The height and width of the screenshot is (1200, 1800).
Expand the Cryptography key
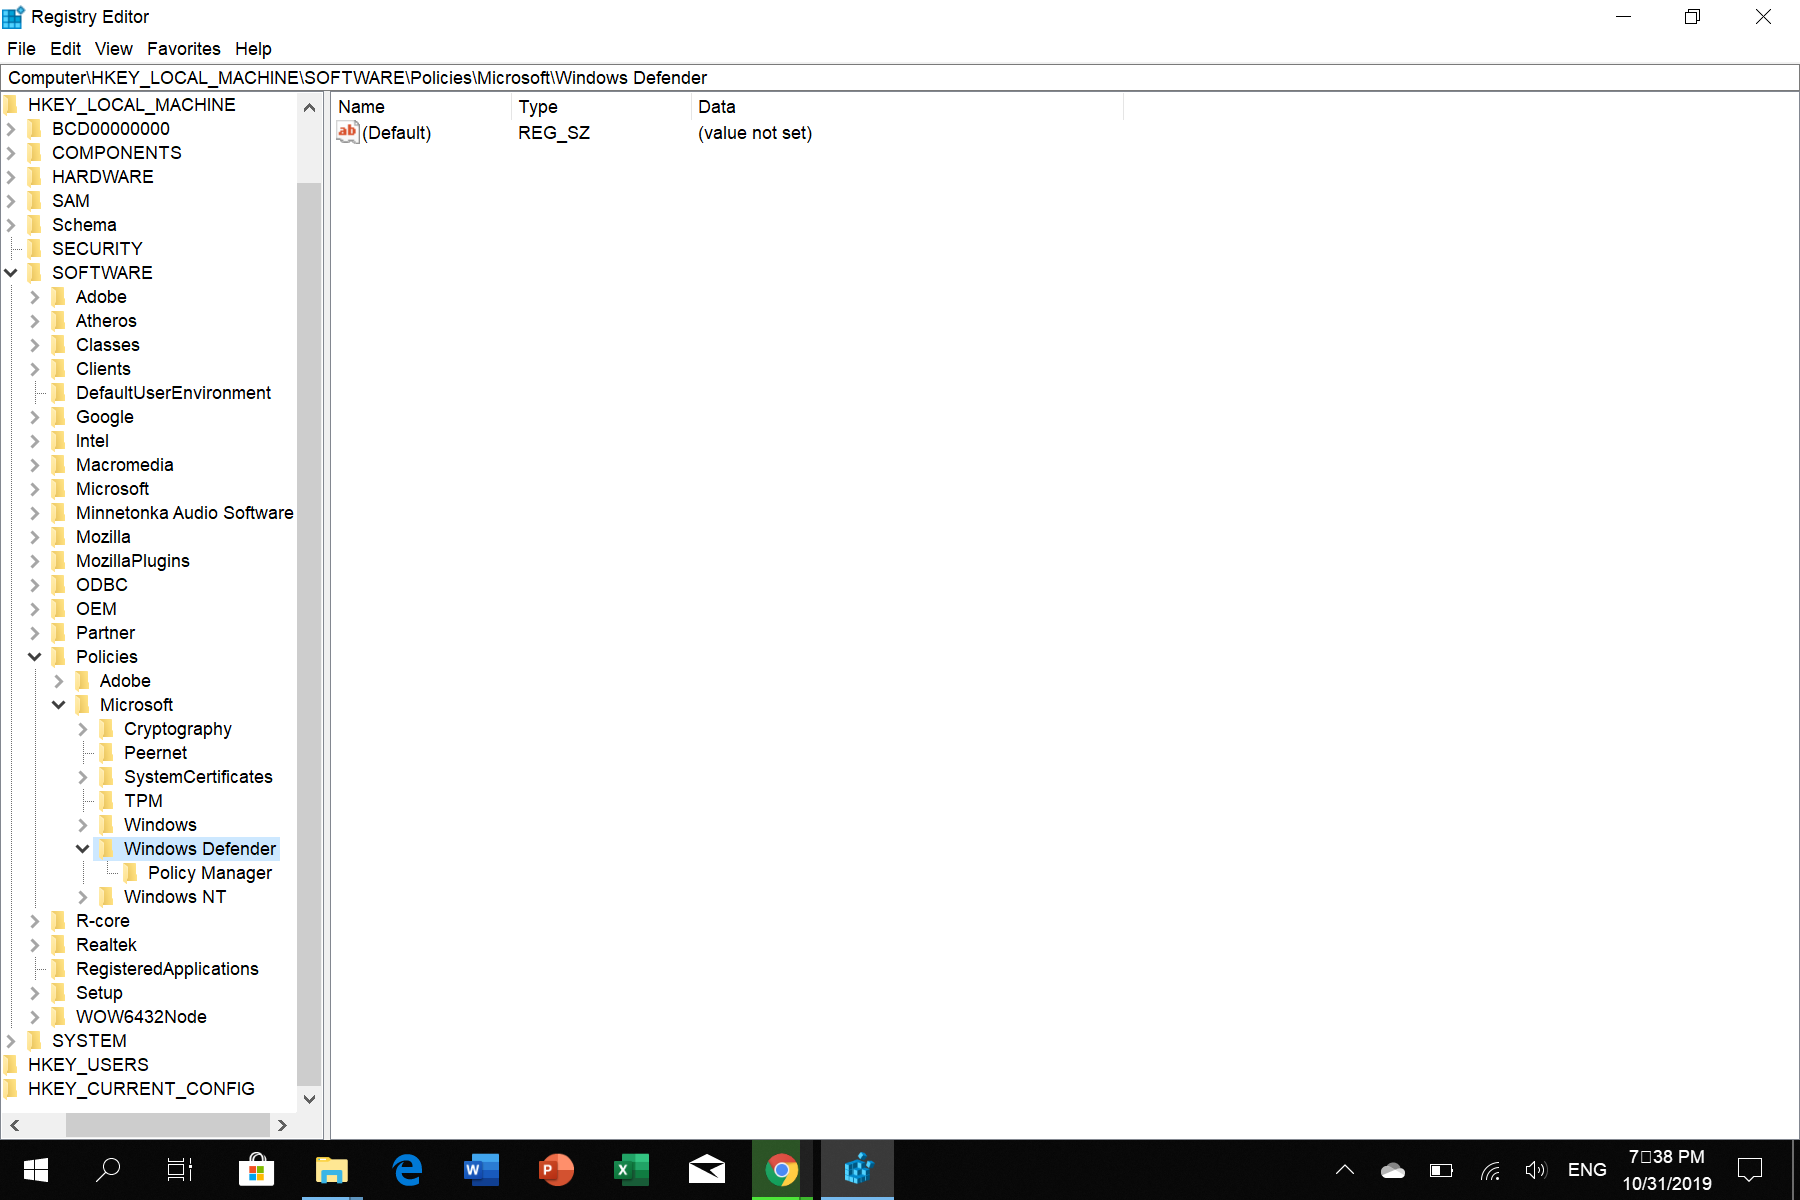coord(83,729)
